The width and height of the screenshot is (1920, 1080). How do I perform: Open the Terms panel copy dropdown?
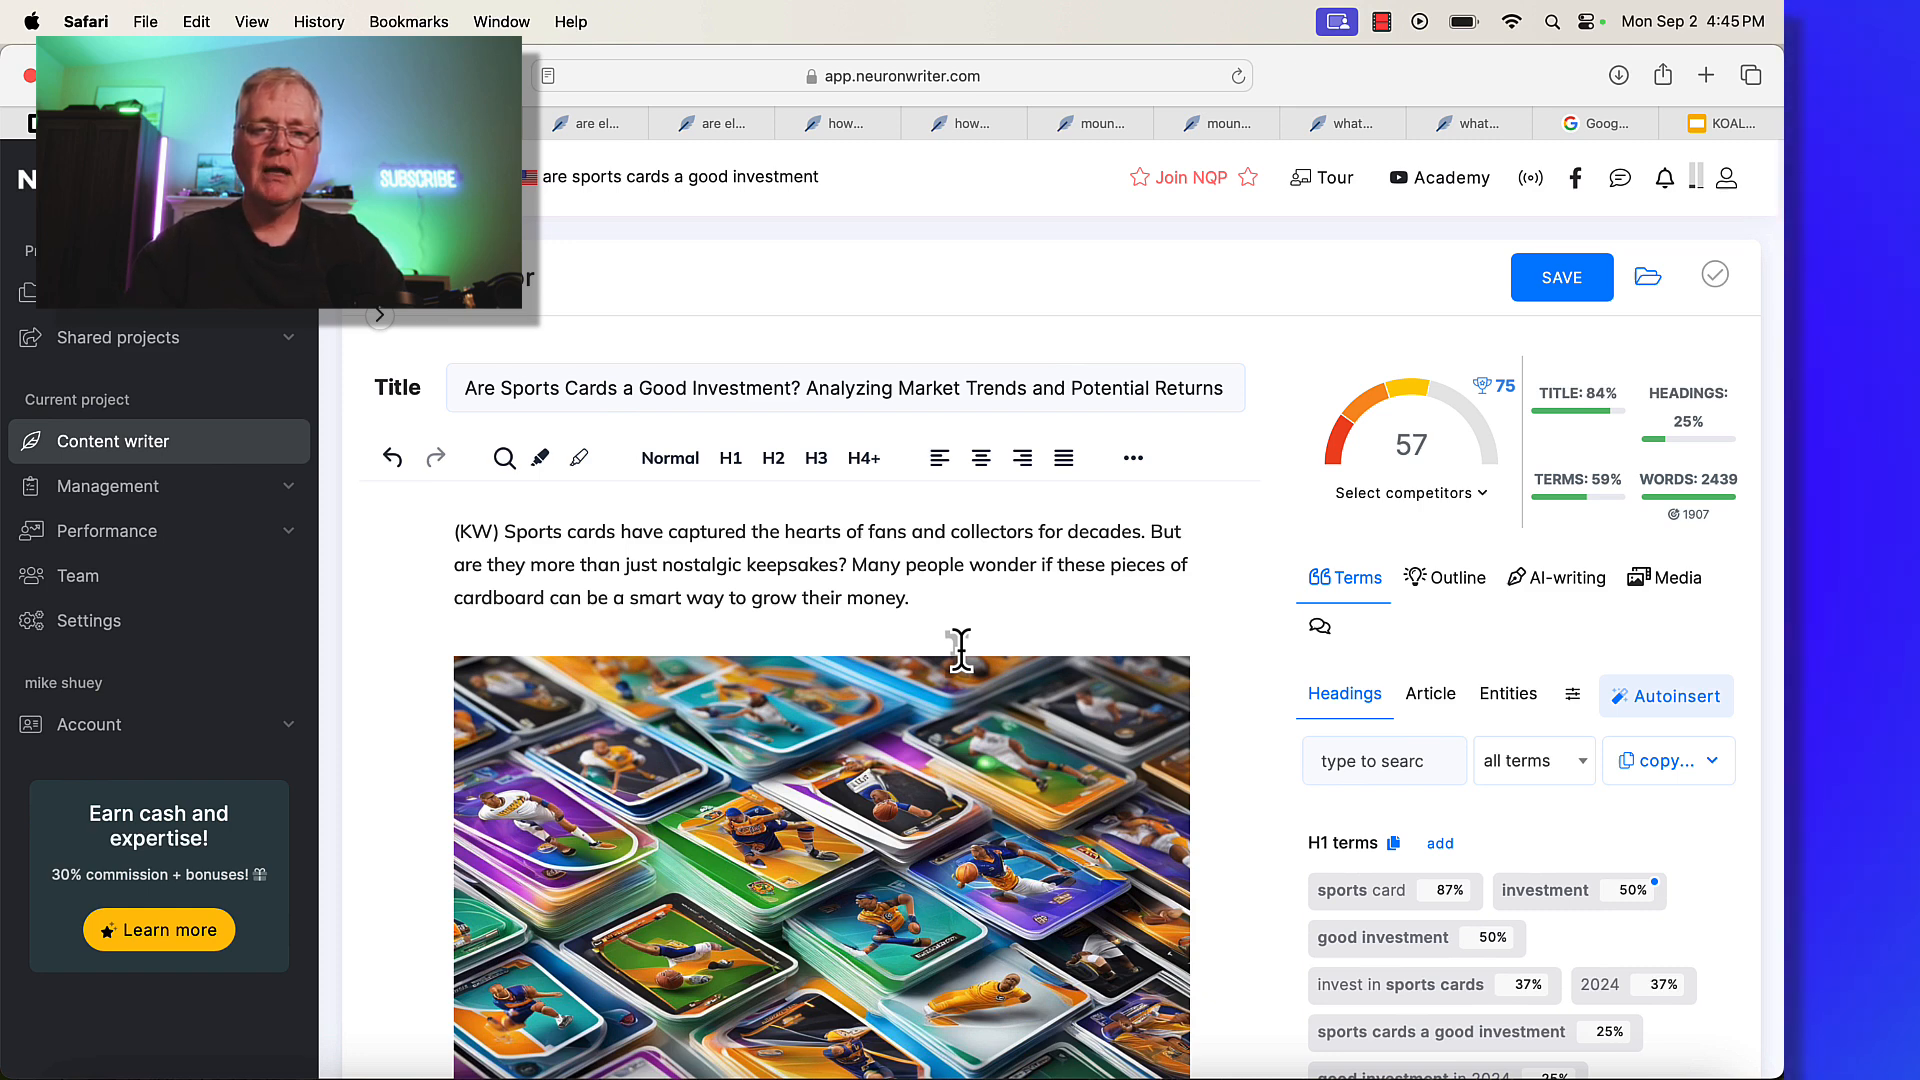click(x=1712, y=760)
